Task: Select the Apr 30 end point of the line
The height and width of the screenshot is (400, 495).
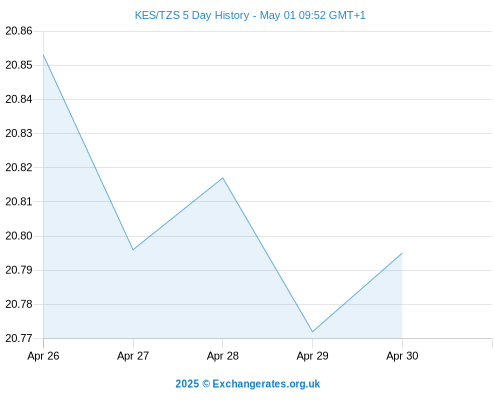Action: point(402,253)
